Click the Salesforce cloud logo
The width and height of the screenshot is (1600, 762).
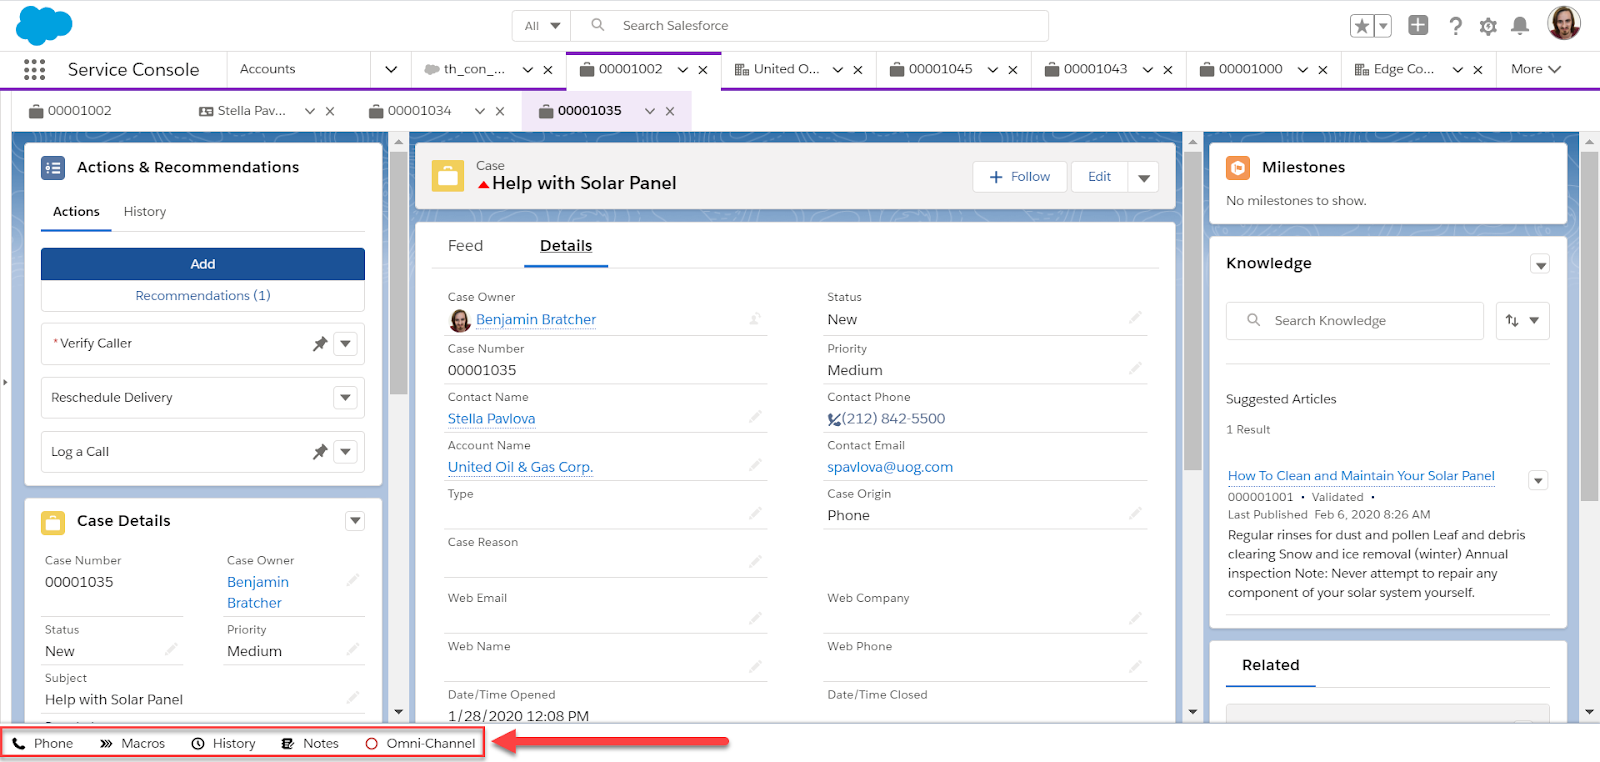click(x=44, y=25)
